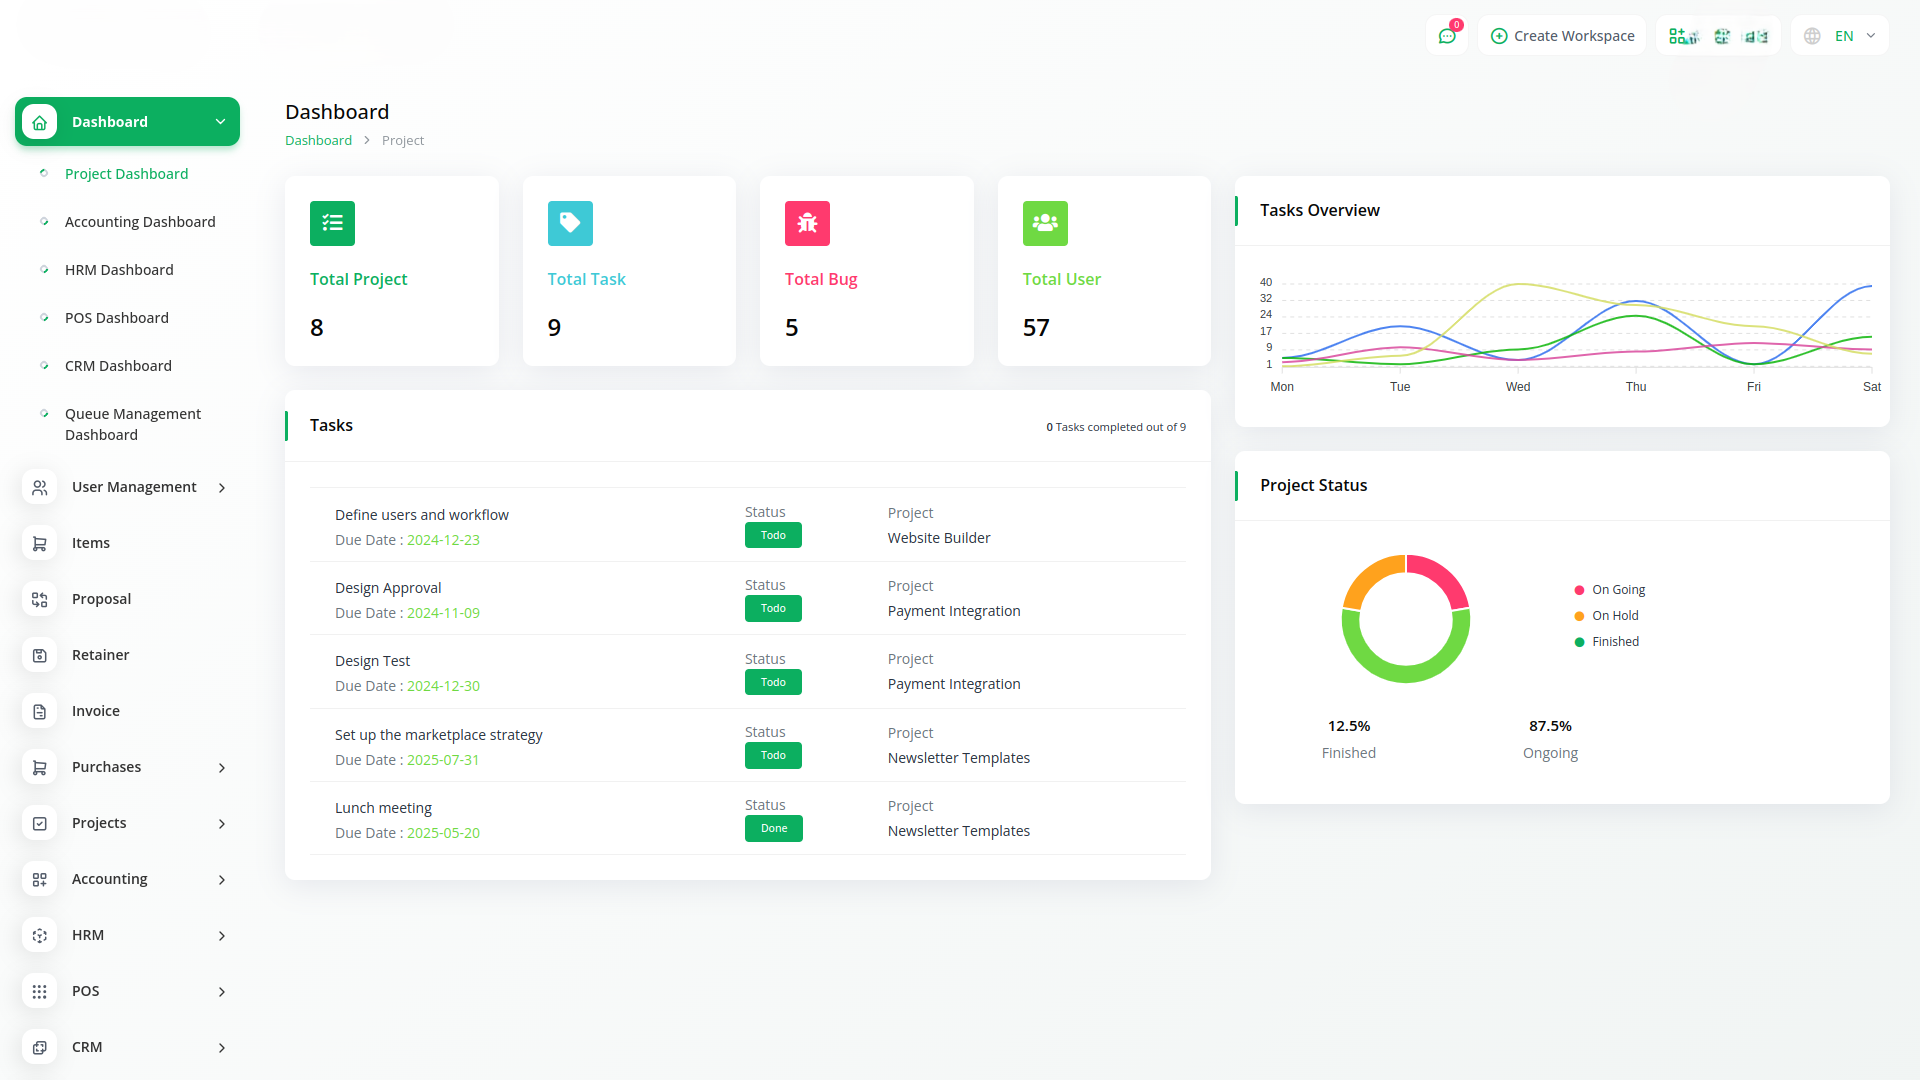Open HRM Dashboard from the submenu
Image resolution: width=1920 pixels, height=1080 pixels.
coord(119,270)
